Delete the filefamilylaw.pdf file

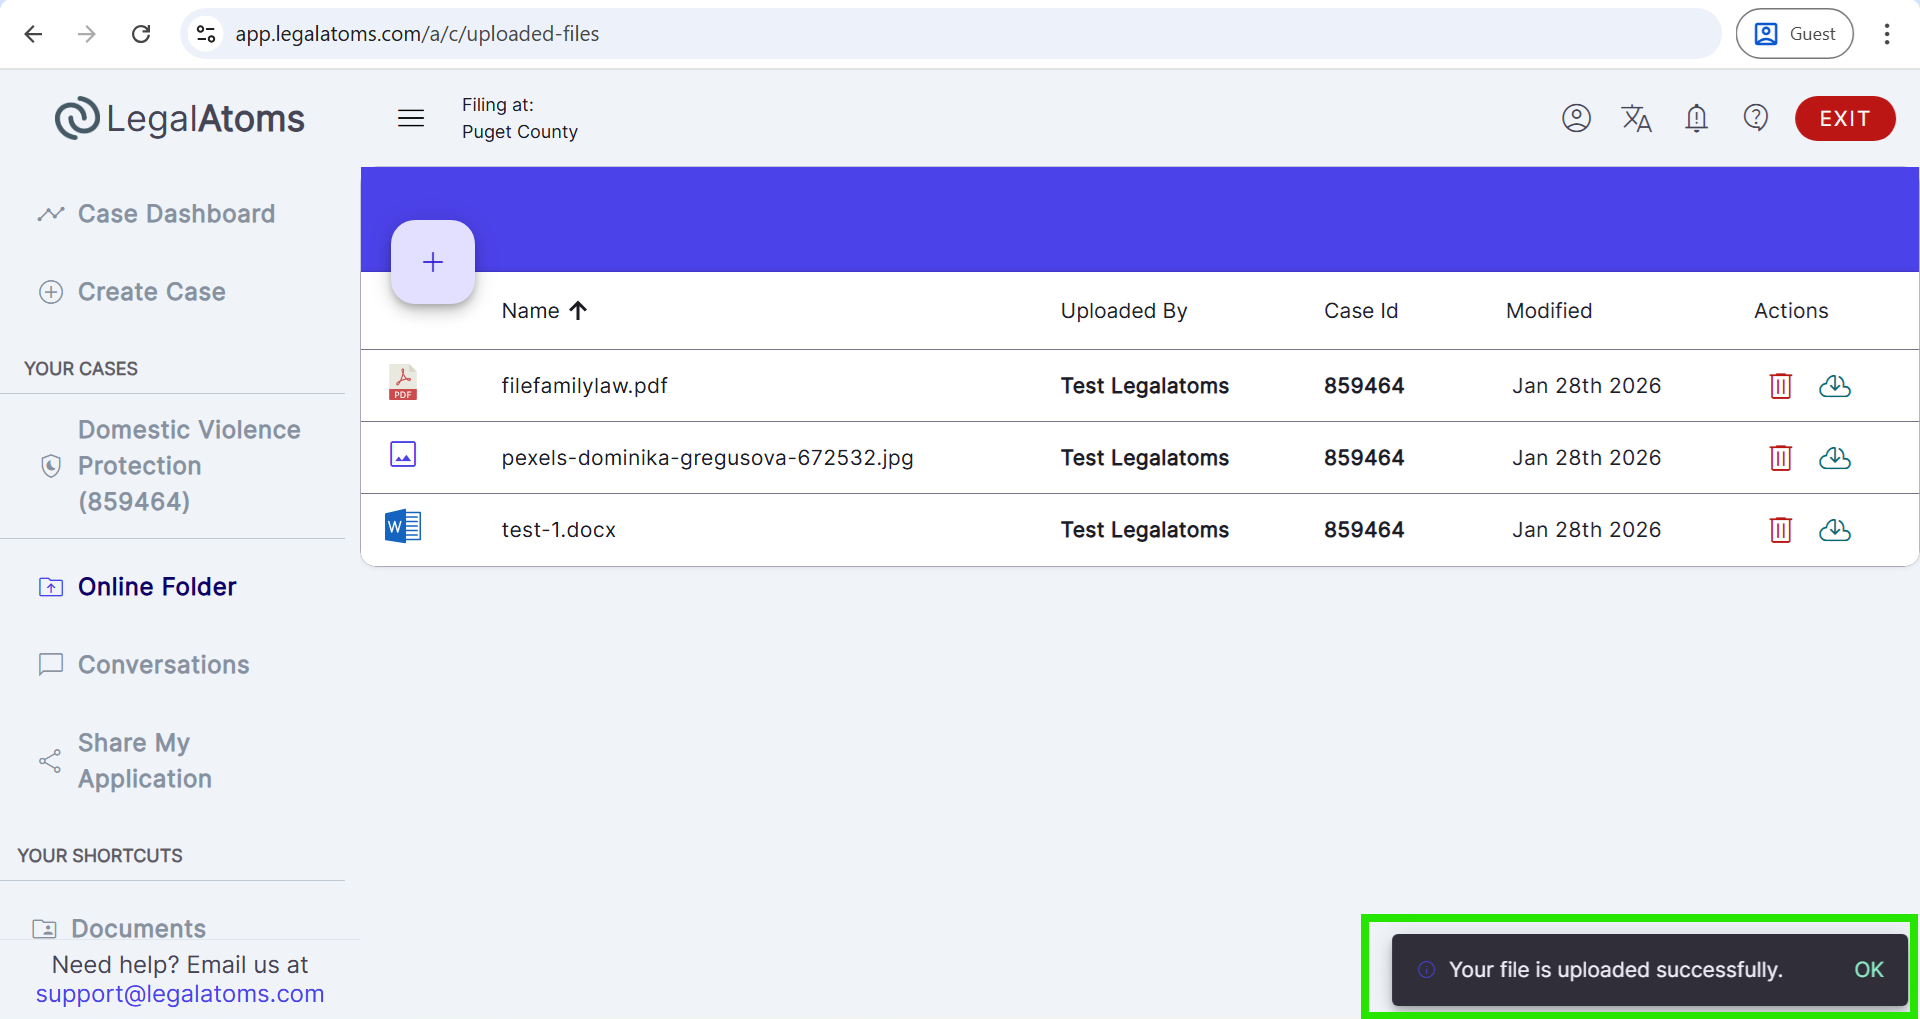(1780, 386)
